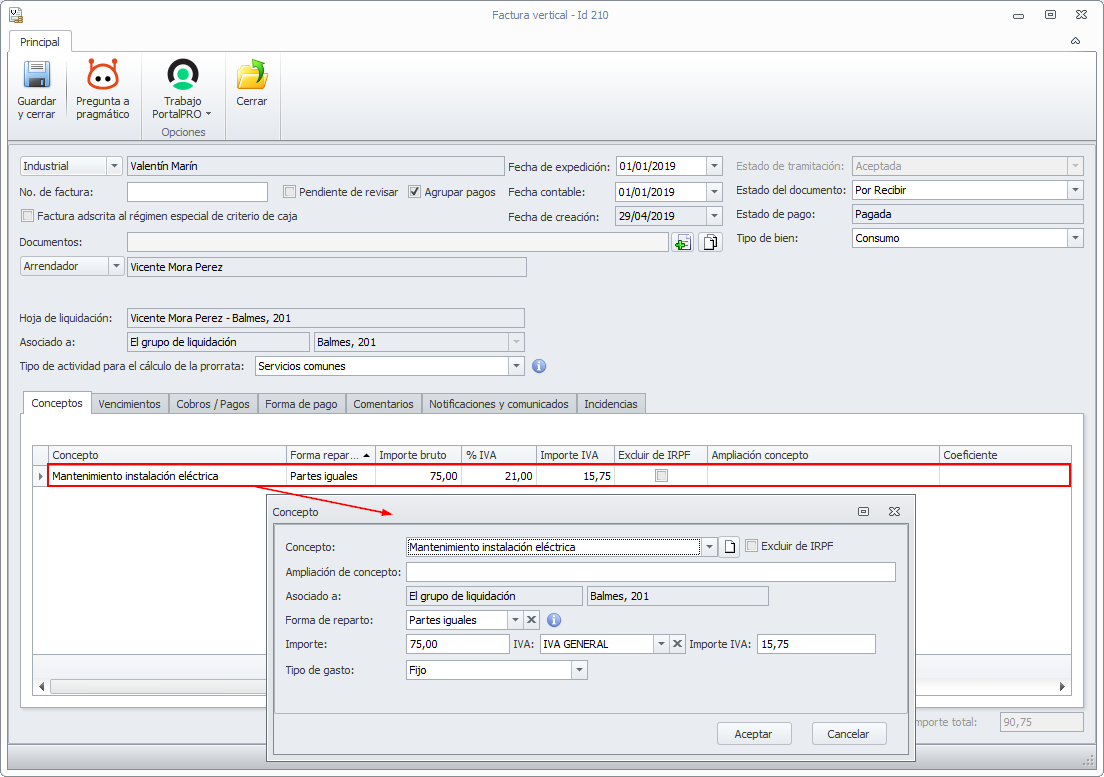Tick Excluir de IRPF in Concepto dialog

[752, 546]
